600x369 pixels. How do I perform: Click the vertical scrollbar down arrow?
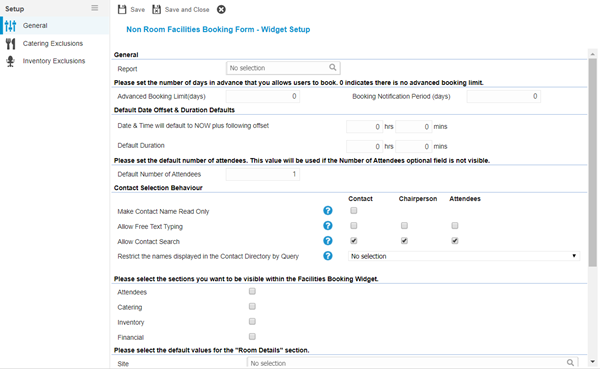tap(592, 361)
